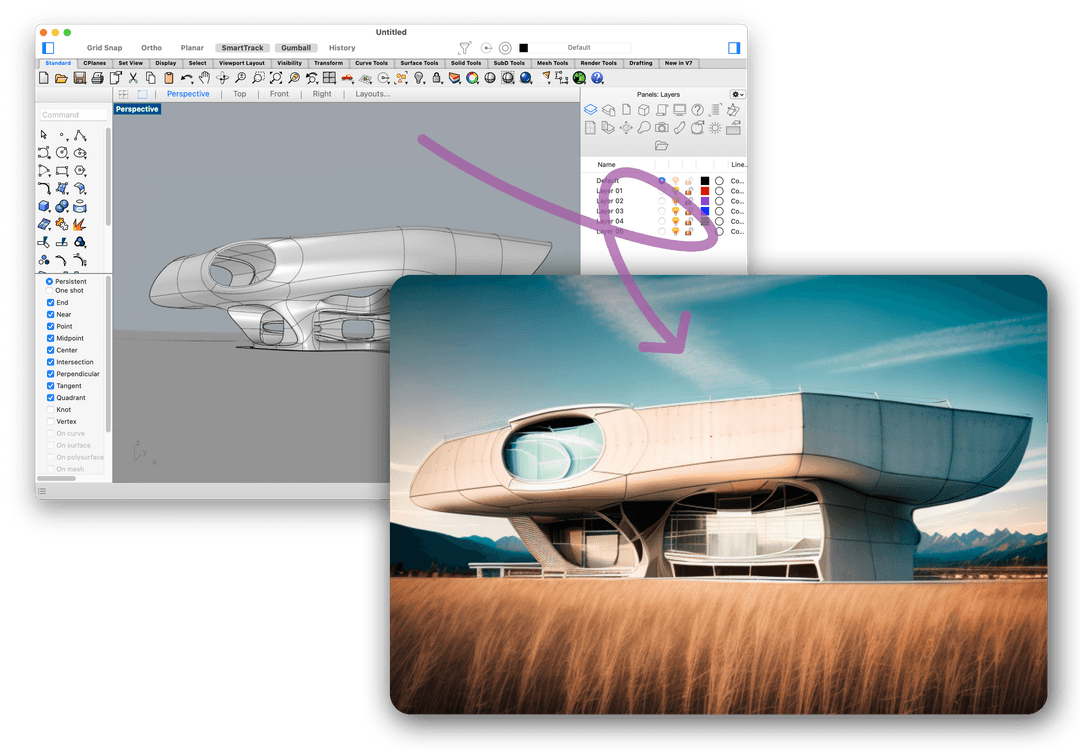
Task: Uncheck the Midpoint object snap
Action: (x=51, y=338)
